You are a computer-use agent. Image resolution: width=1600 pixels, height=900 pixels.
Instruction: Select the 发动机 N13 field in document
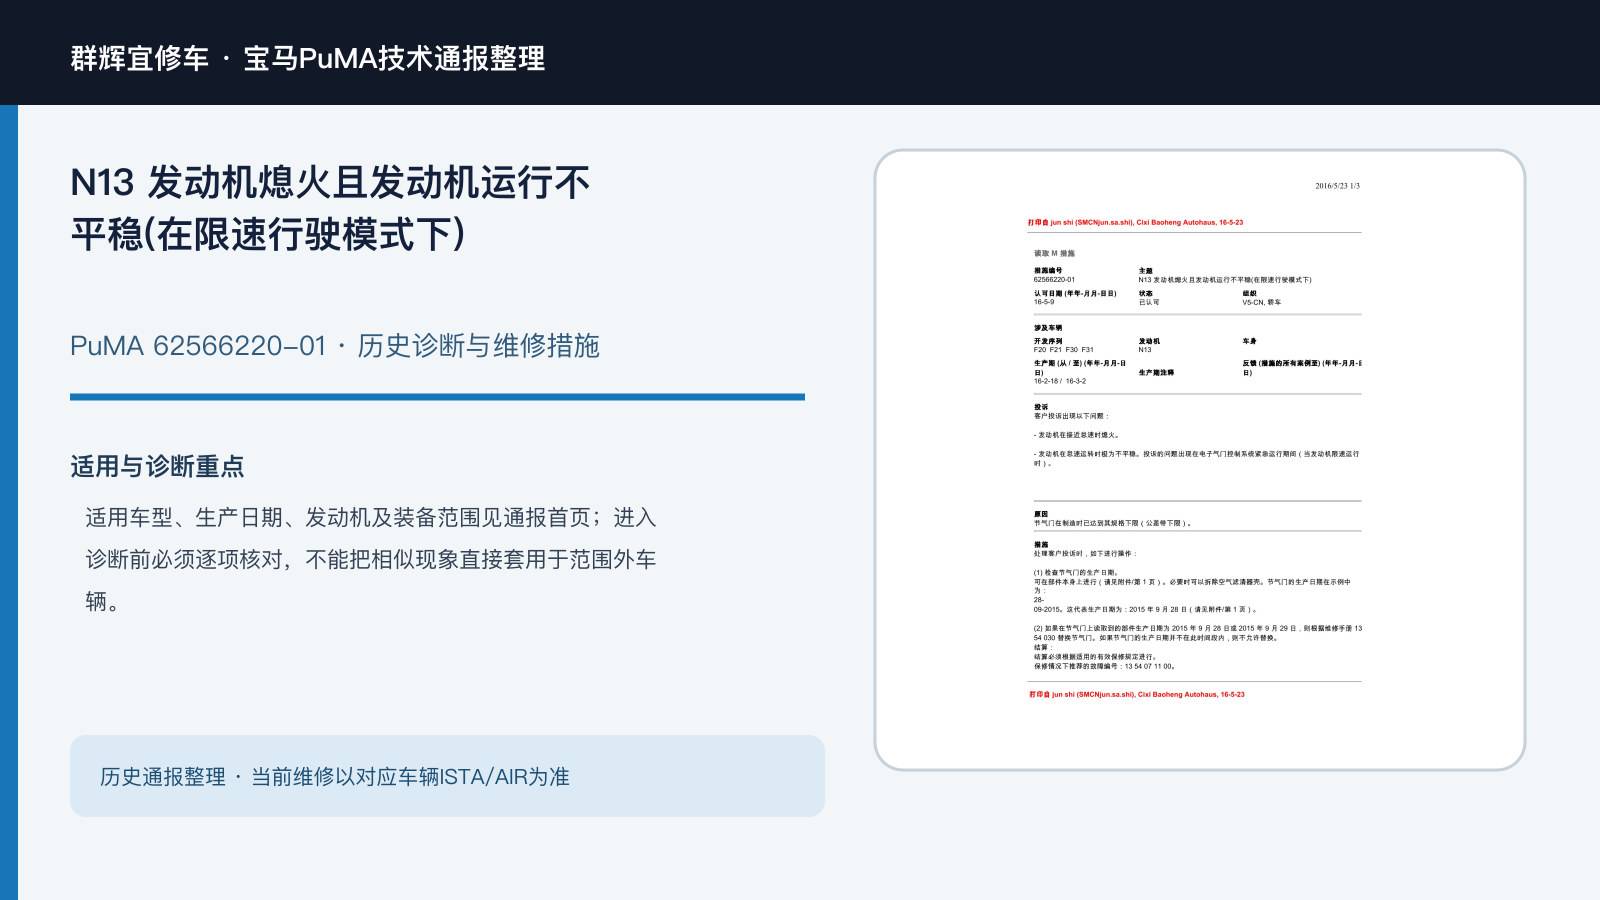[x=1149, y=345]
